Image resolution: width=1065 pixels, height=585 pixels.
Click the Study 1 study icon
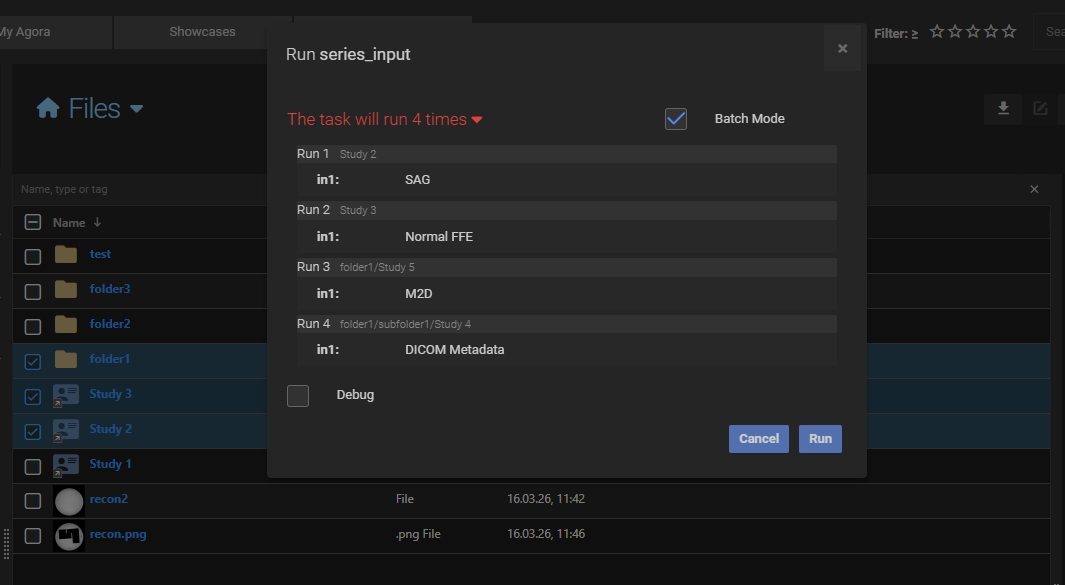(x=66, y=464)
